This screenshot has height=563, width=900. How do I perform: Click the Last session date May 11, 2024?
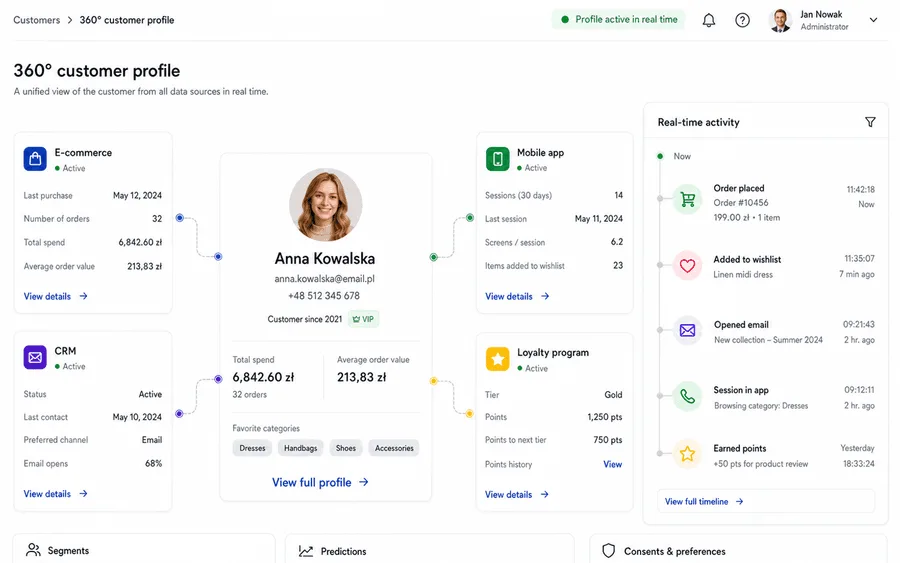click(599, 219)
